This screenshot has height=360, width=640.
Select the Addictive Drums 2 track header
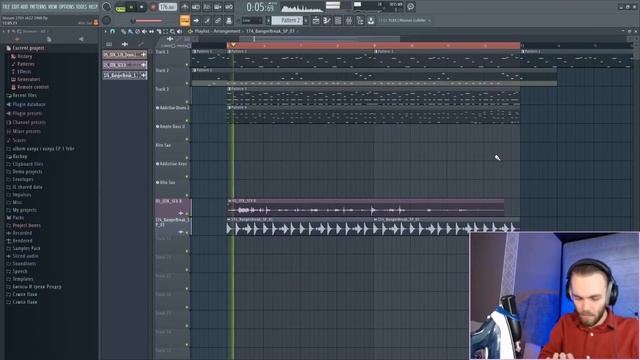173,113
